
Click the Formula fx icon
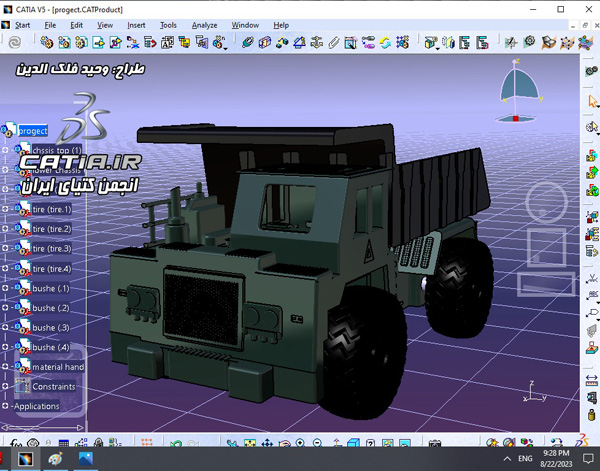click(x=16, y=443)
